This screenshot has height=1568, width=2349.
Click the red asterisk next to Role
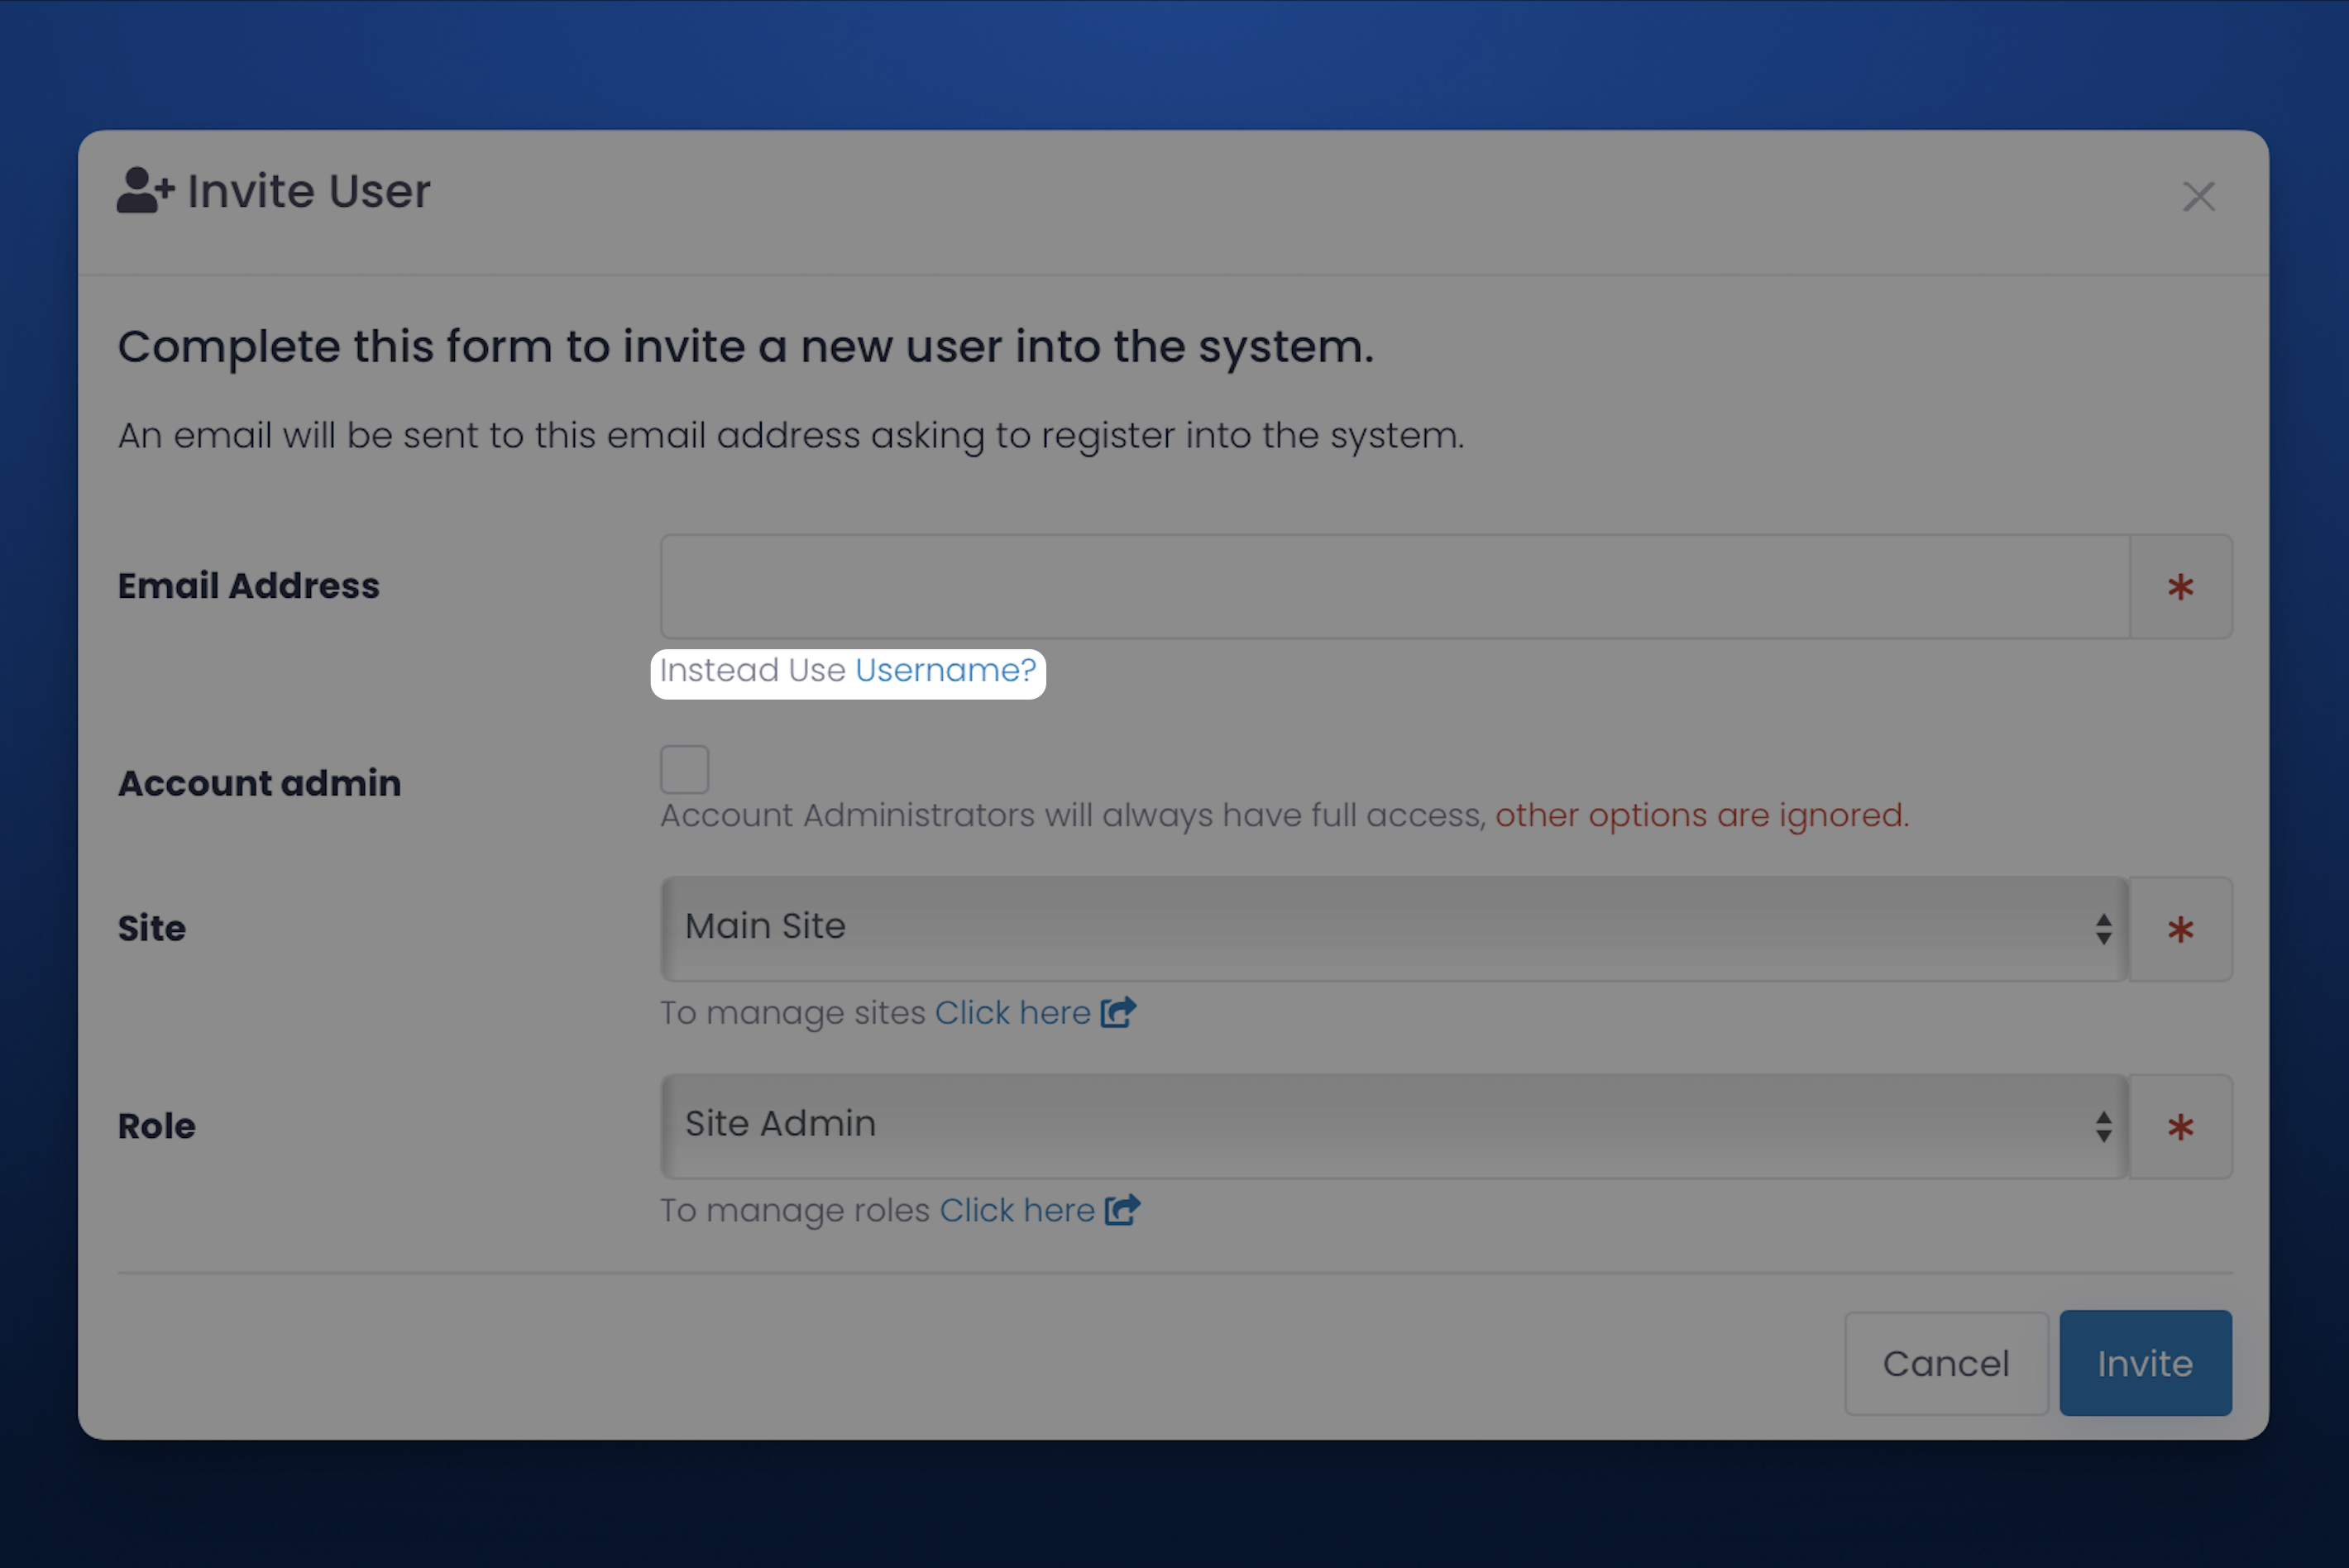[x=2180, y=1128]
